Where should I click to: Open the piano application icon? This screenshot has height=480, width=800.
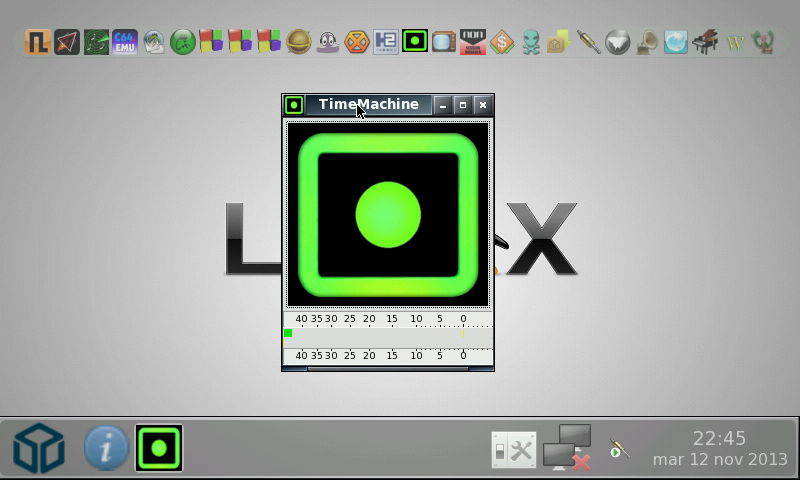click(706, 42)
